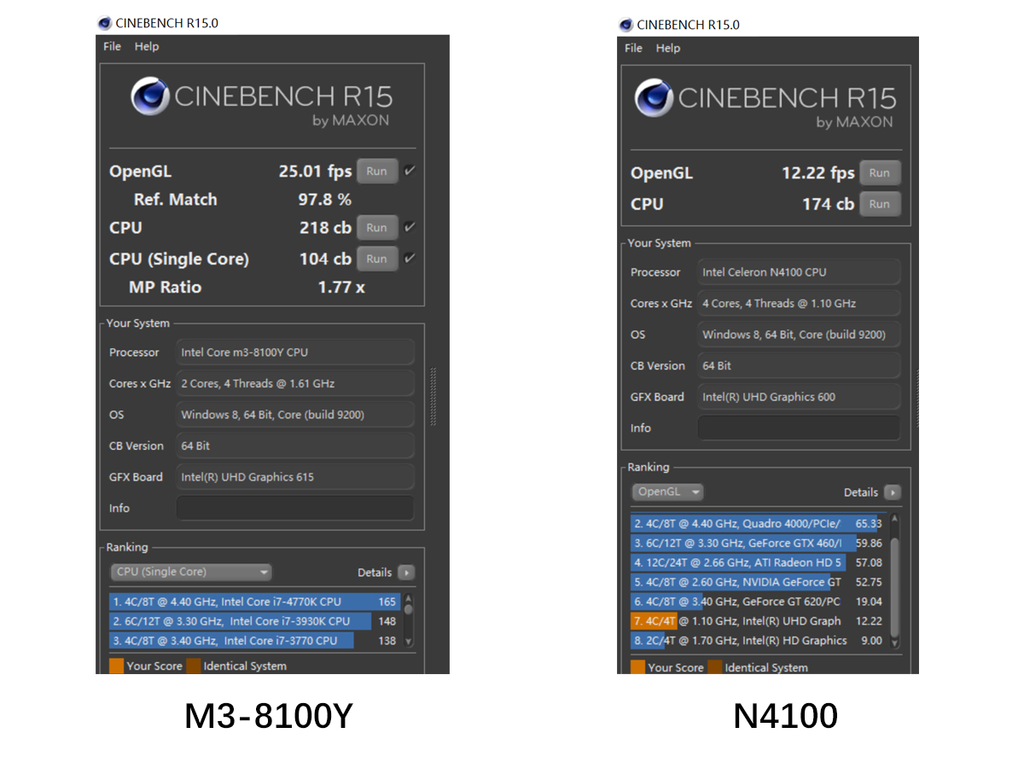1024x768 pixels.
Task: Click the 1.77 x MP Ratio value
Action: point(341,287)
